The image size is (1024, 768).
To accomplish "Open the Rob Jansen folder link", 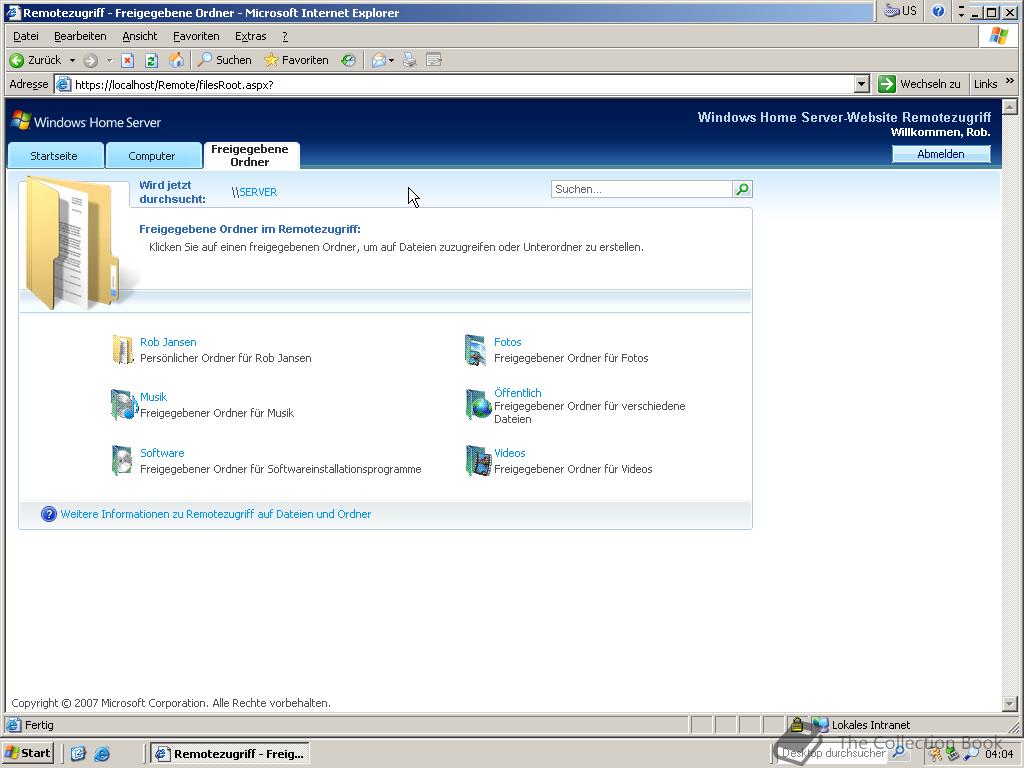I will click(x=168, y=342).
